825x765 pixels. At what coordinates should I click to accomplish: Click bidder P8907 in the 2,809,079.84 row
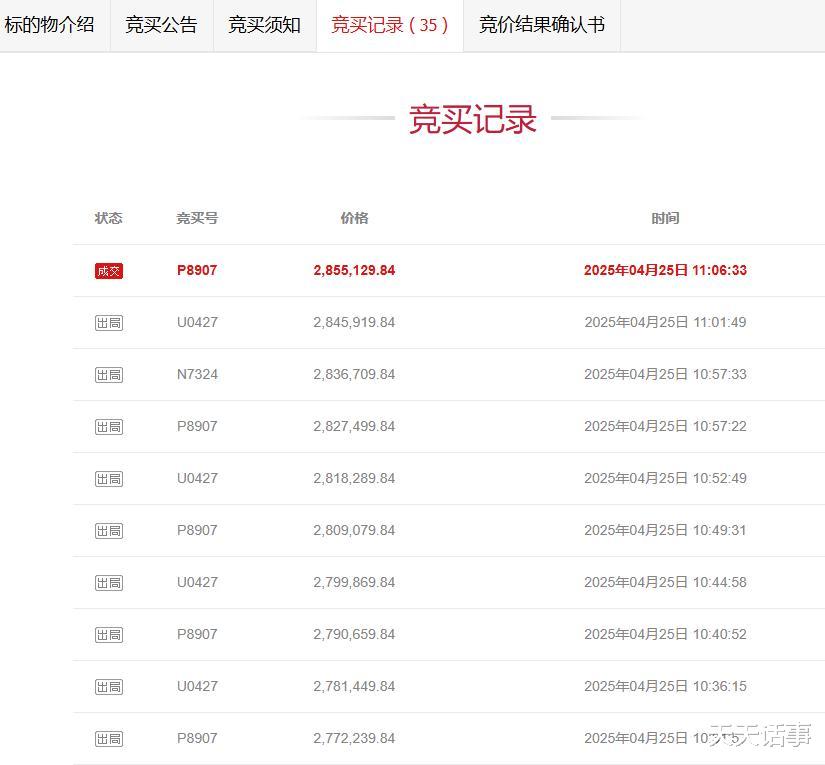pyautogui.click(x=197, y=530)
